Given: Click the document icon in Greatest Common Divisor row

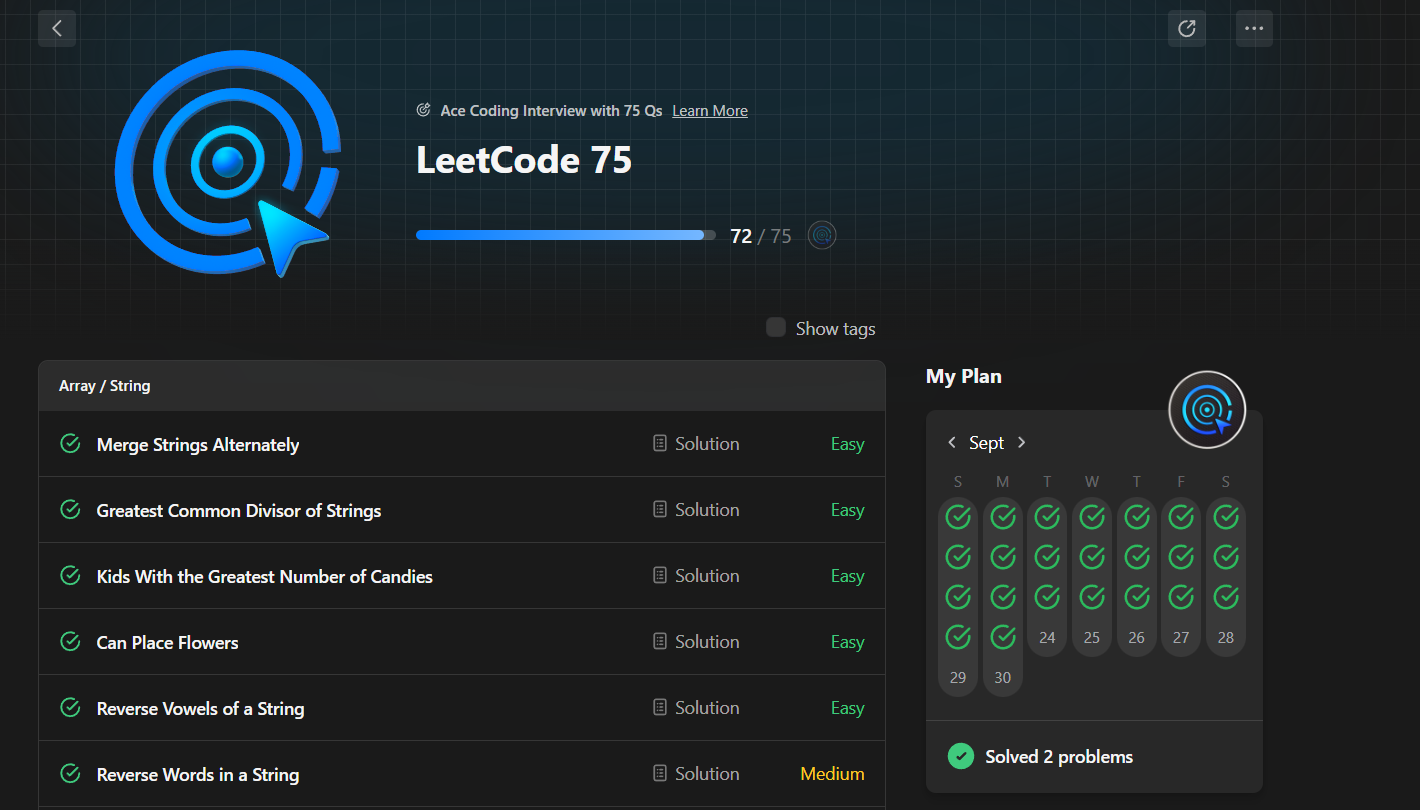Looking at the screenshot, I should 660,509.
